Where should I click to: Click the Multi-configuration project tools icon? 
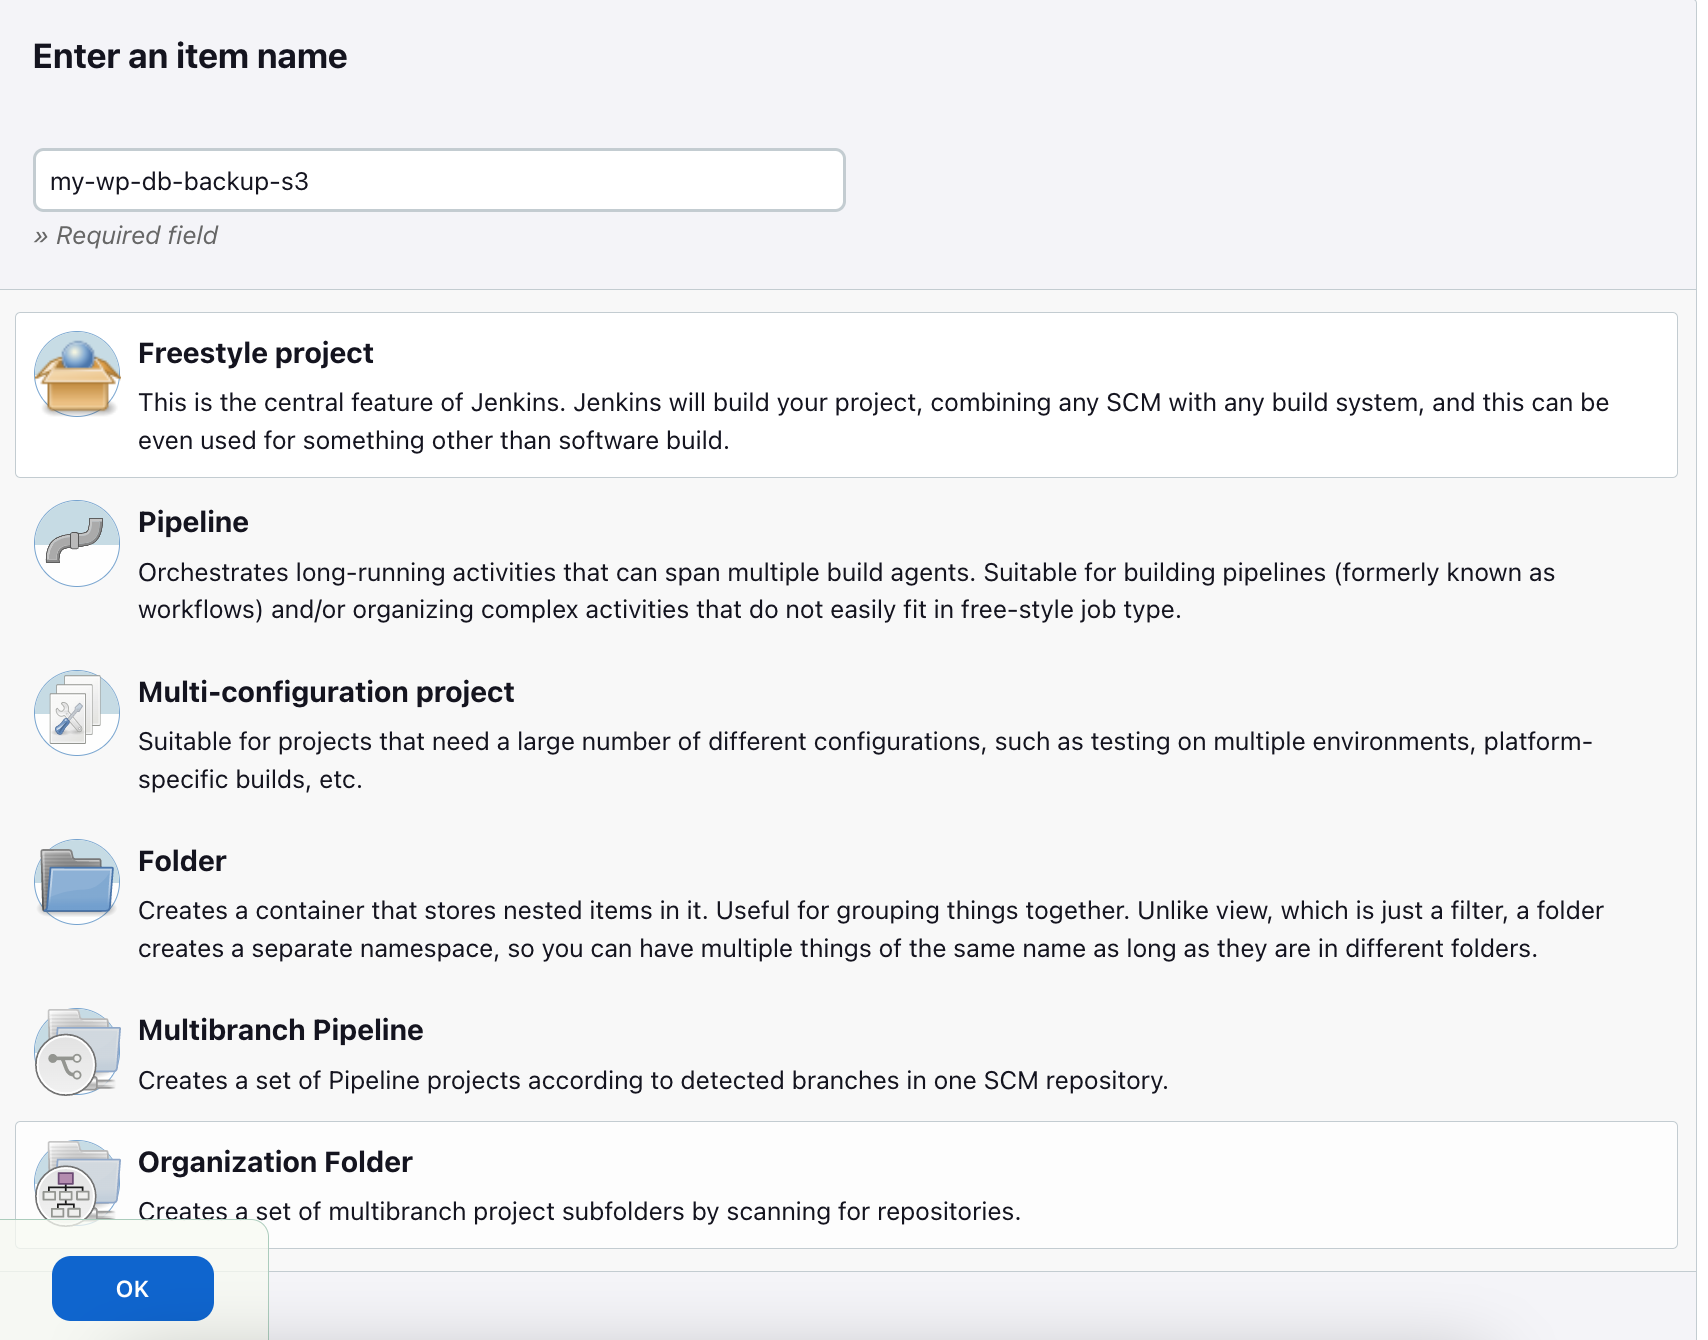tap(77, 713)
